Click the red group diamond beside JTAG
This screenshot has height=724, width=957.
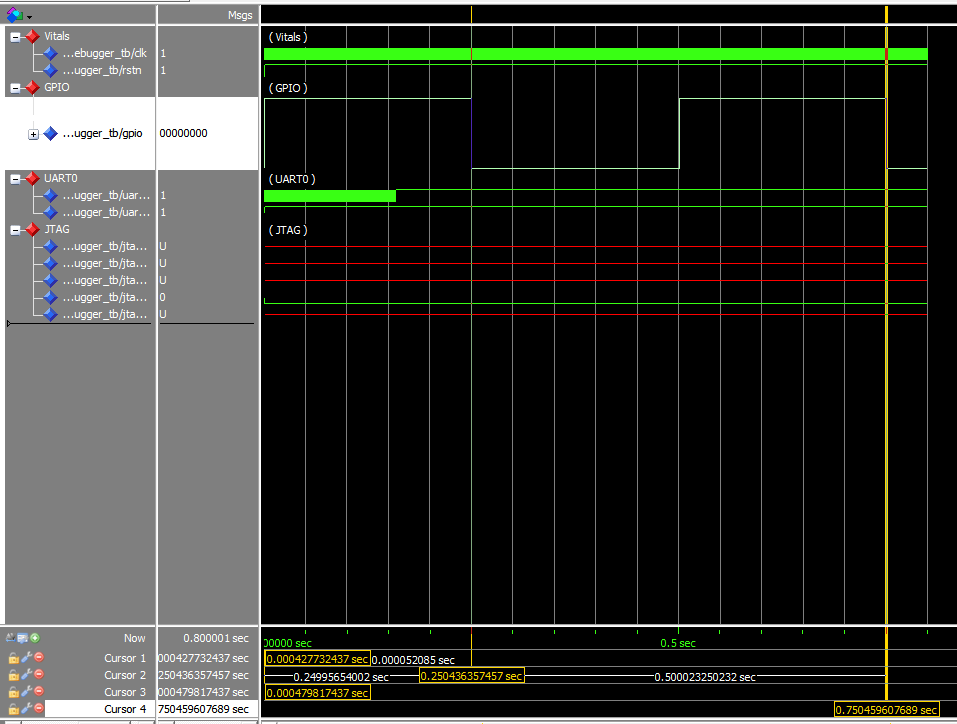pos(30,229)
